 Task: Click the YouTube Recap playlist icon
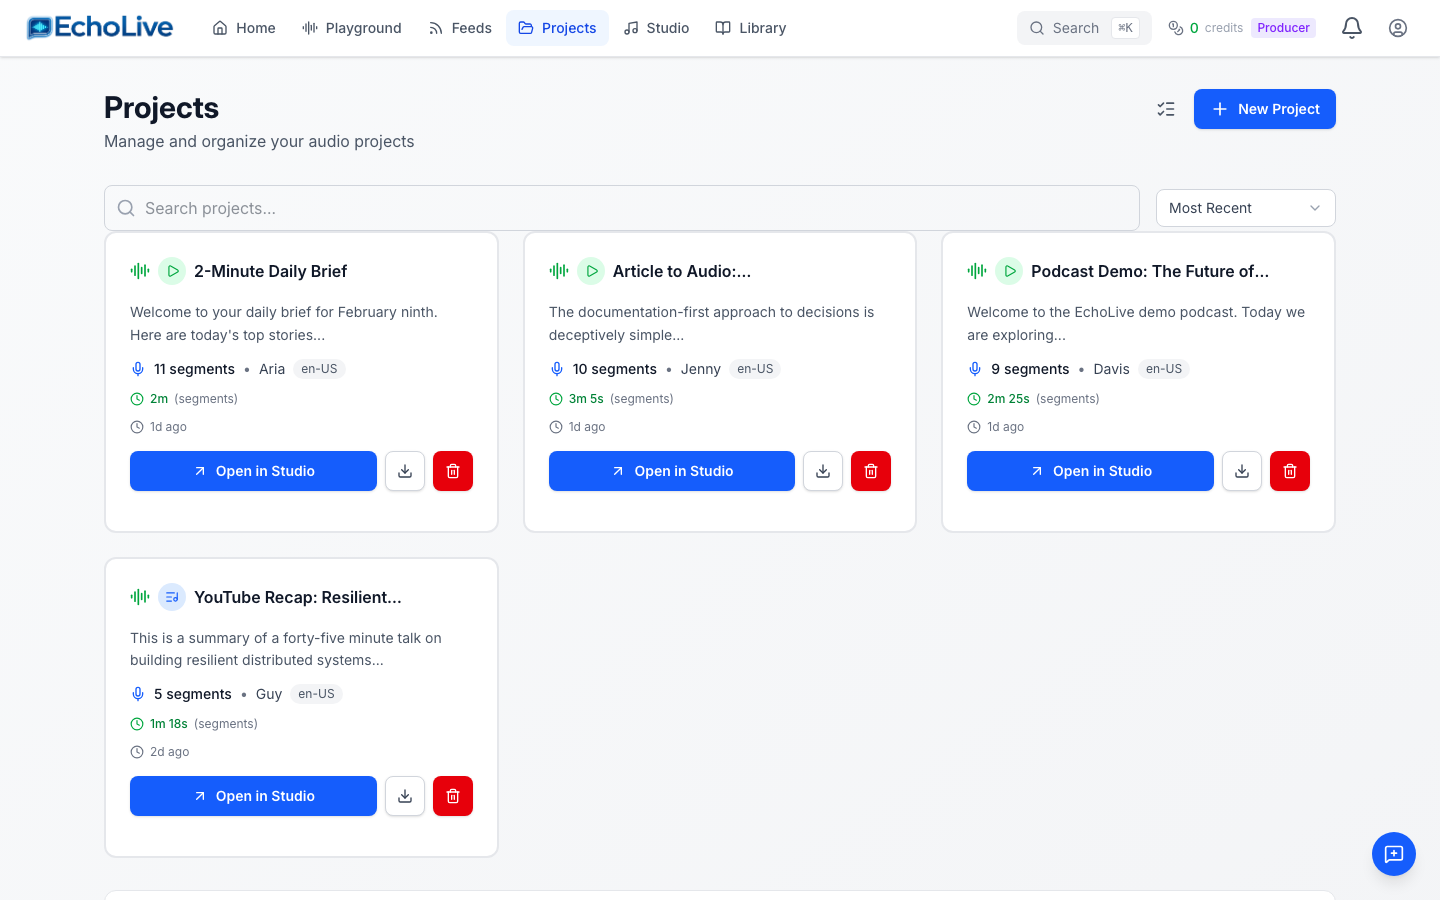[172, 597]
